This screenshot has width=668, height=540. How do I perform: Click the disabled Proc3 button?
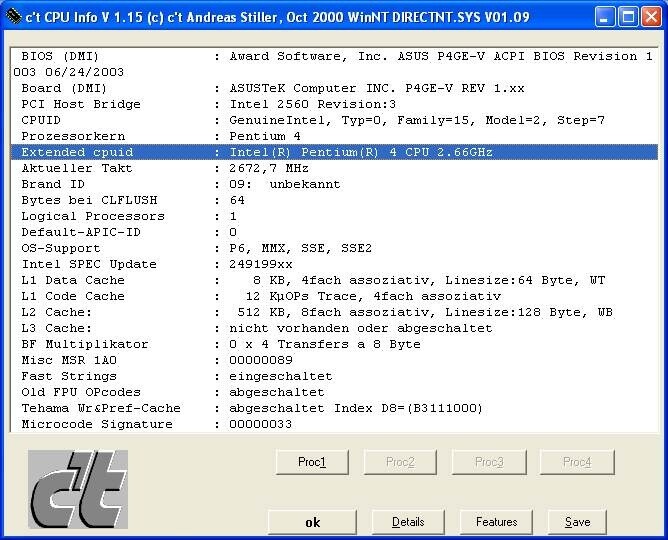pyautogui.click(x=489, y=462)
